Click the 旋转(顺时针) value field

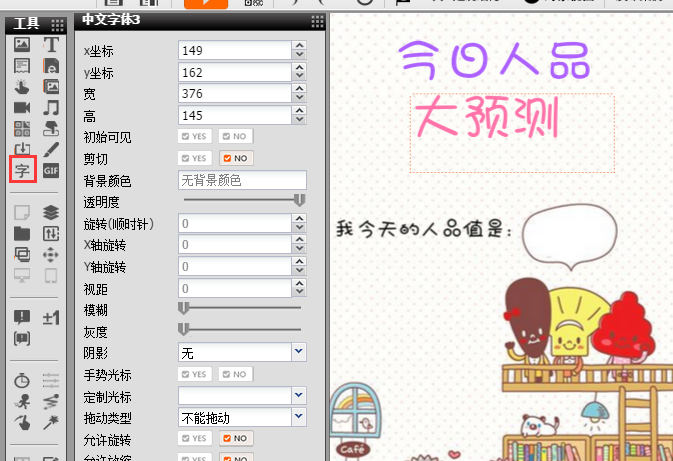tap(235, 223)
